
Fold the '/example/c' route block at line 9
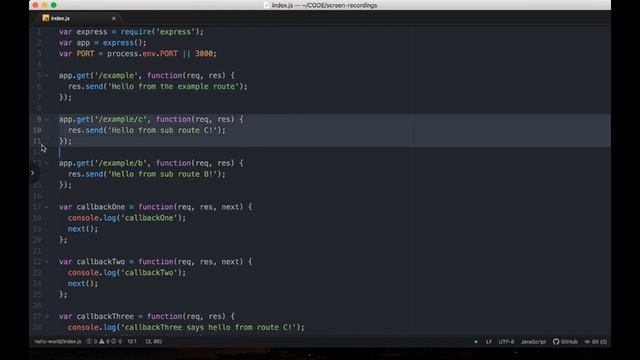46,119
